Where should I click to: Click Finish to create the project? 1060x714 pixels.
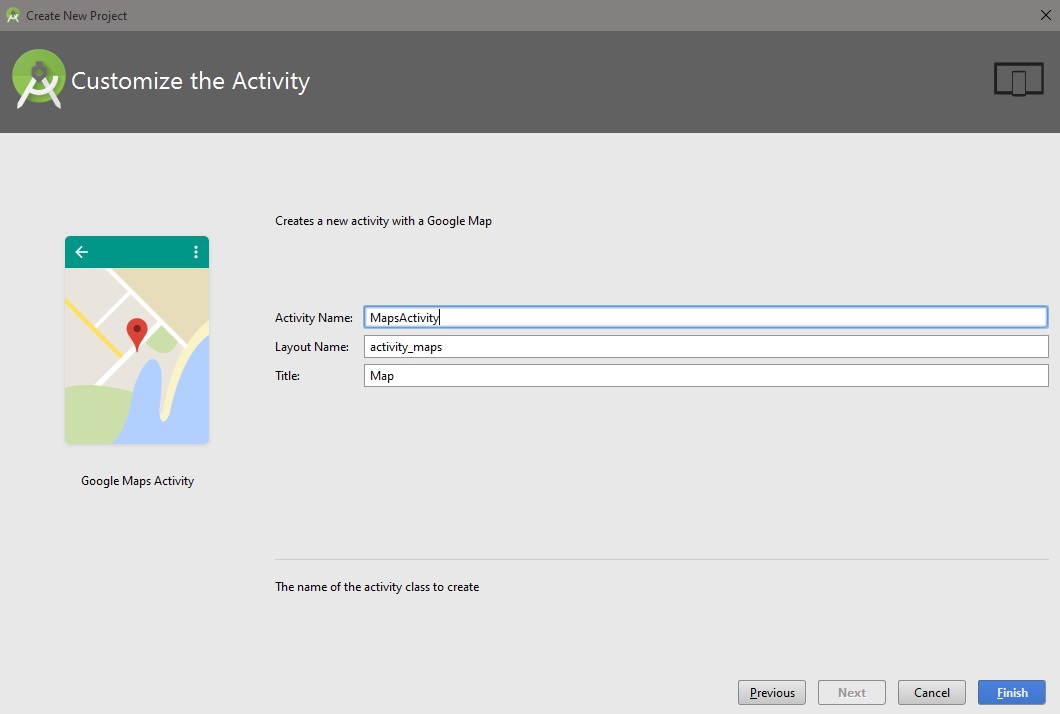1012,692
